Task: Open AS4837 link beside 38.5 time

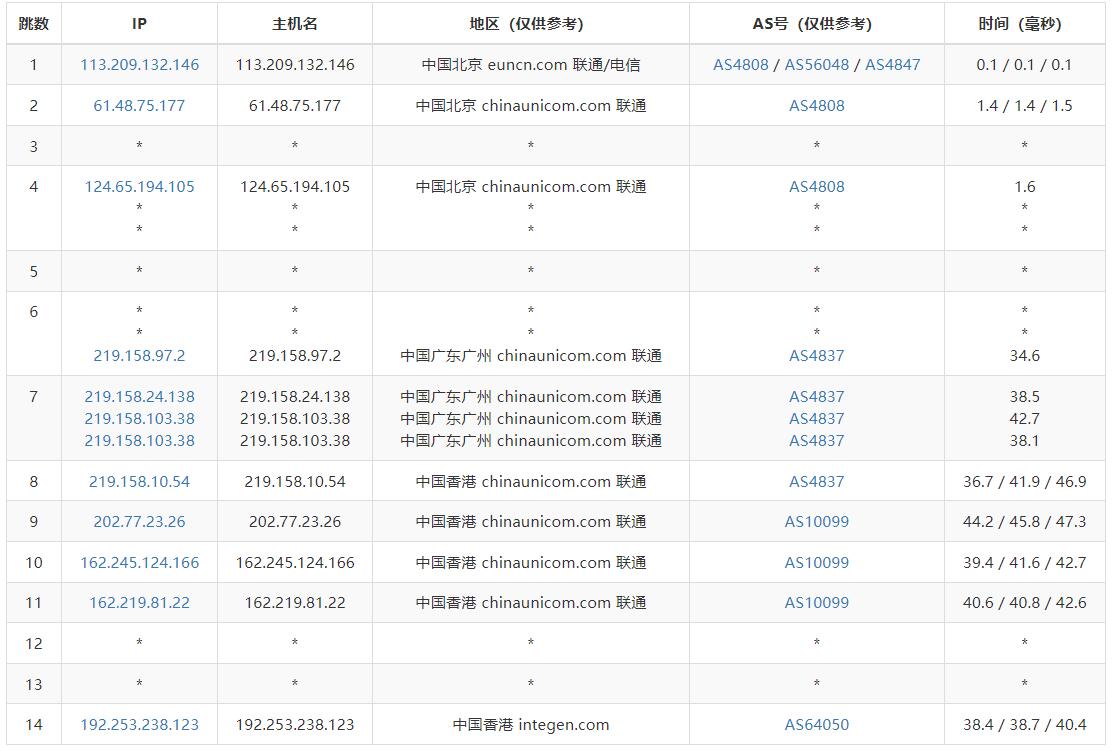Action: [817, 397]
